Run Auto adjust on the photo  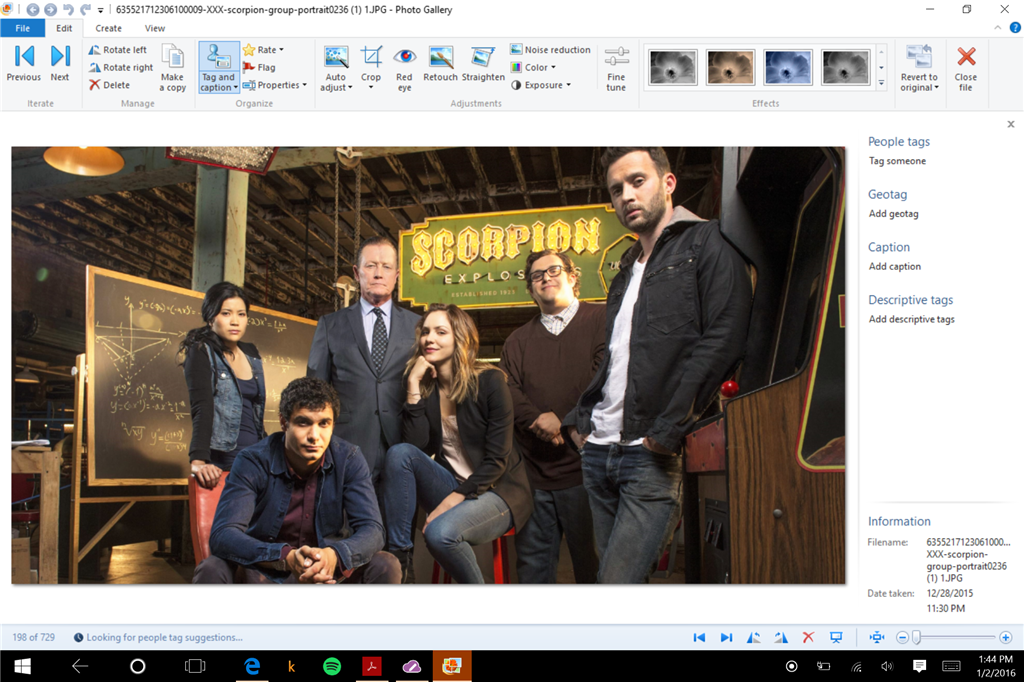336,68
